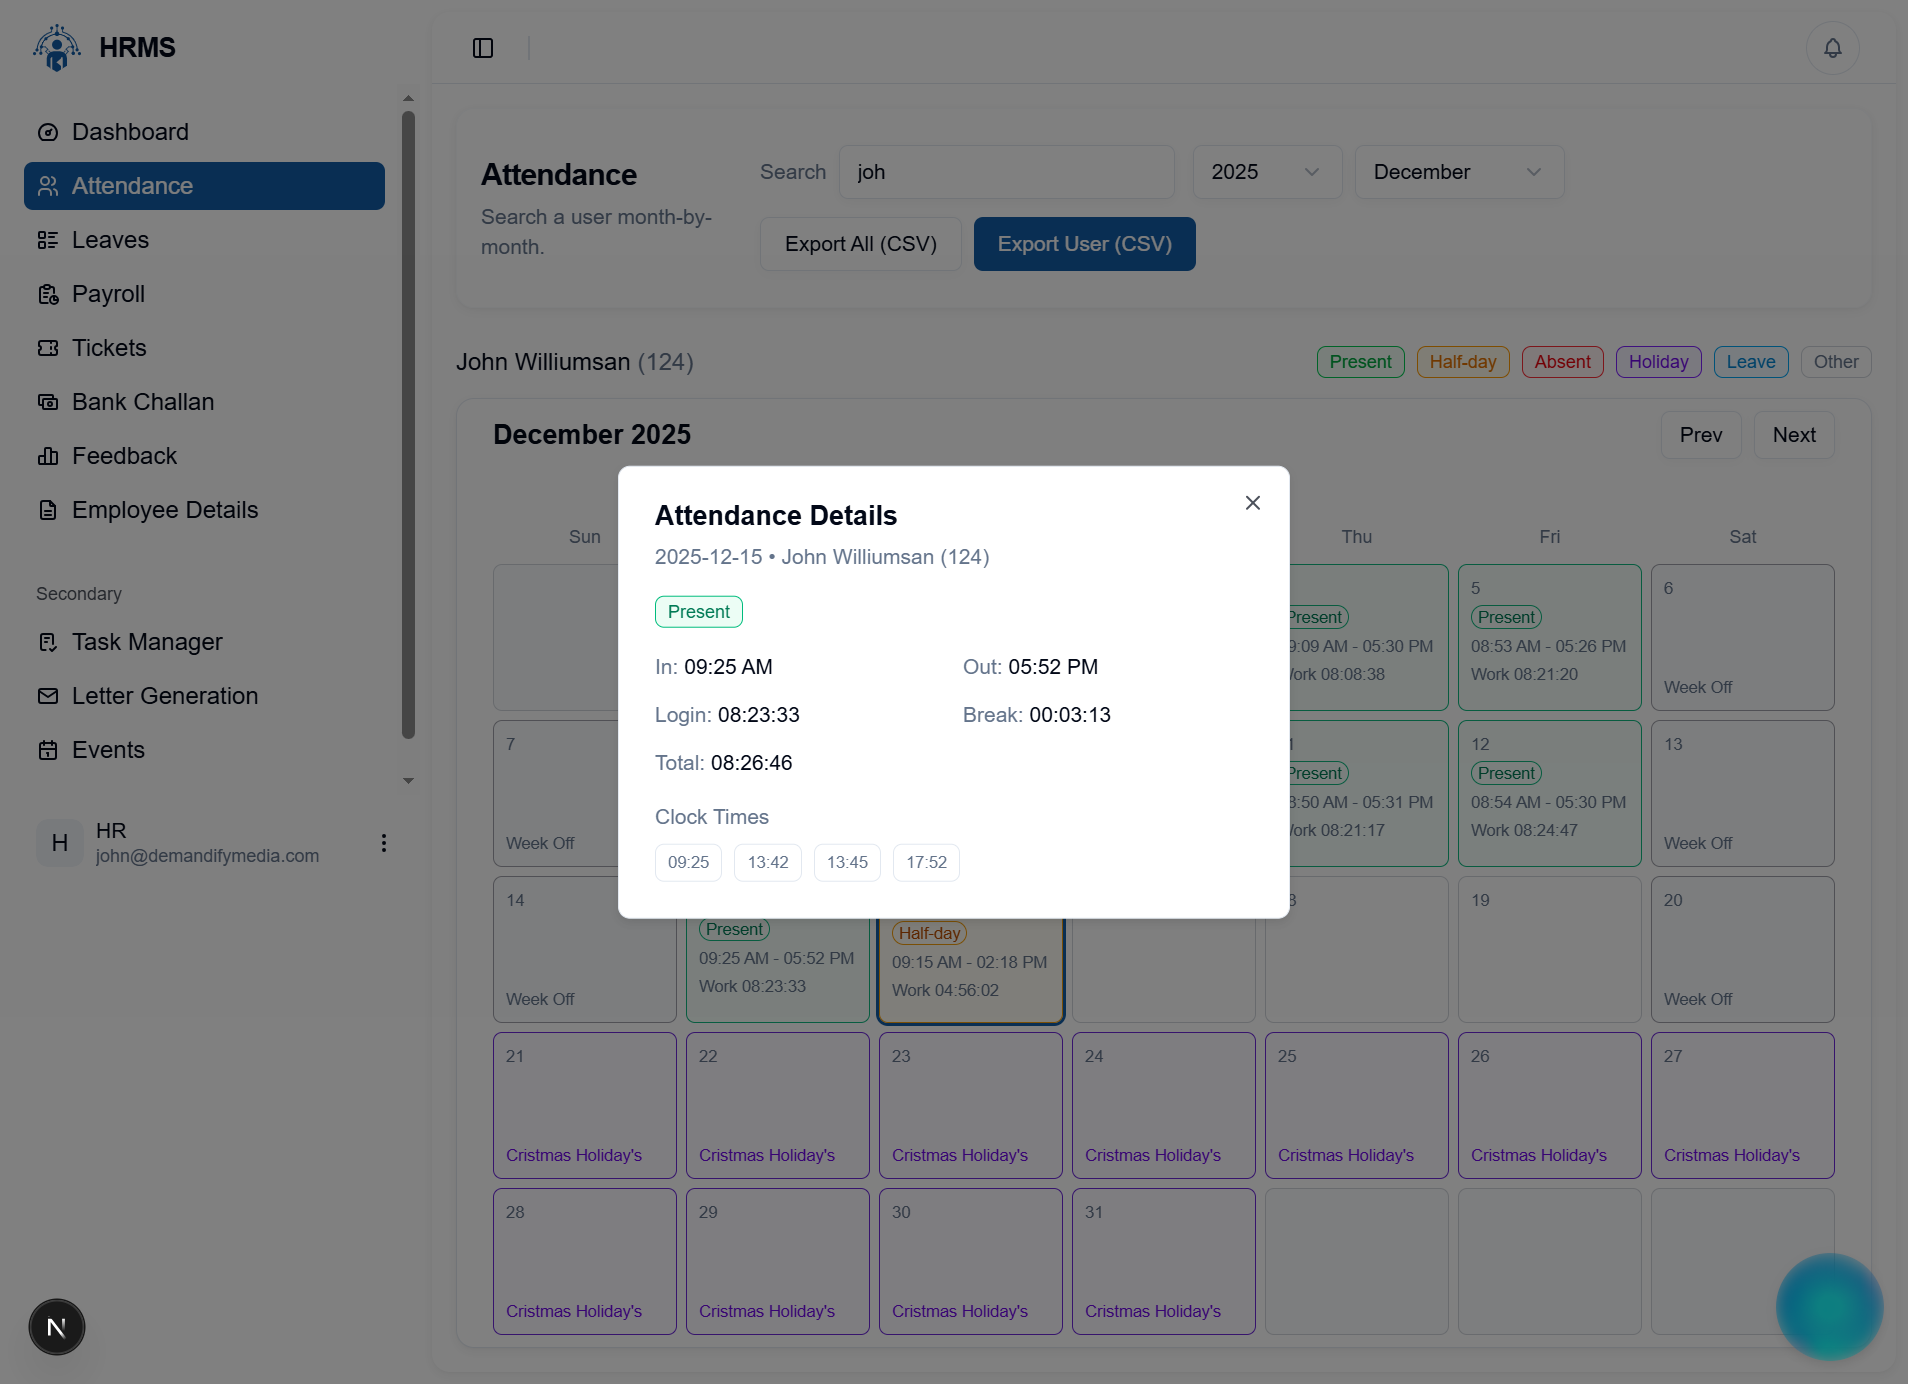Image resolution: width=1908 pixels, height=1384 pixels.
Task: Click the HRMS logo icon
Action: [57, 47]
